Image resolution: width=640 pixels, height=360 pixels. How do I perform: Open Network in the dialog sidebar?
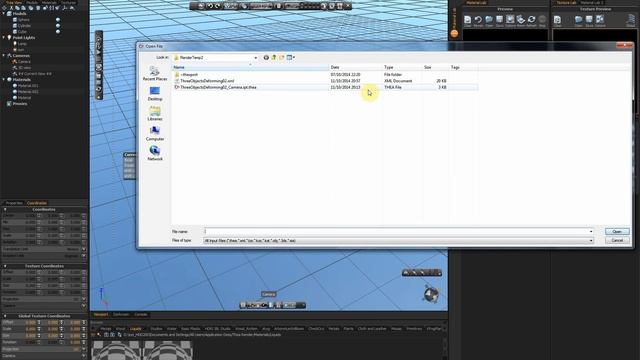pyautogui.click(x=155, y=153)
